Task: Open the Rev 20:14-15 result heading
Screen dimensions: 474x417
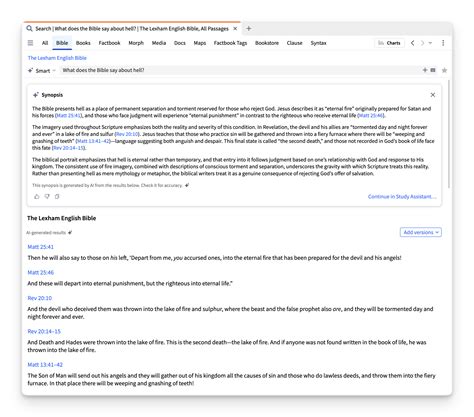Action: [x=44, y=331]
